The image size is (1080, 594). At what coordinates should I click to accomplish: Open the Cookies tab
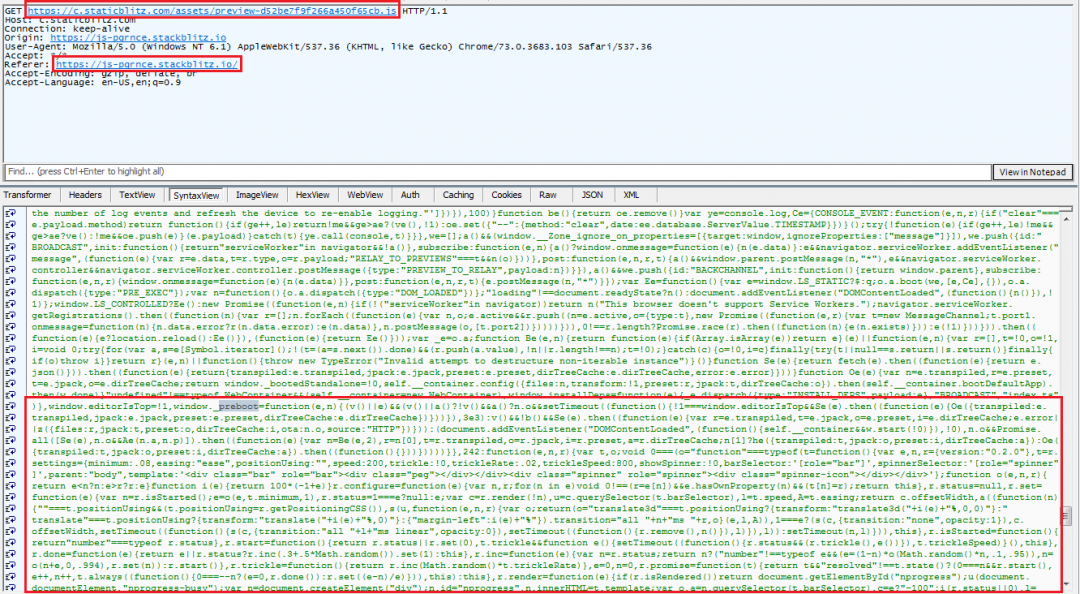(507, 195)
